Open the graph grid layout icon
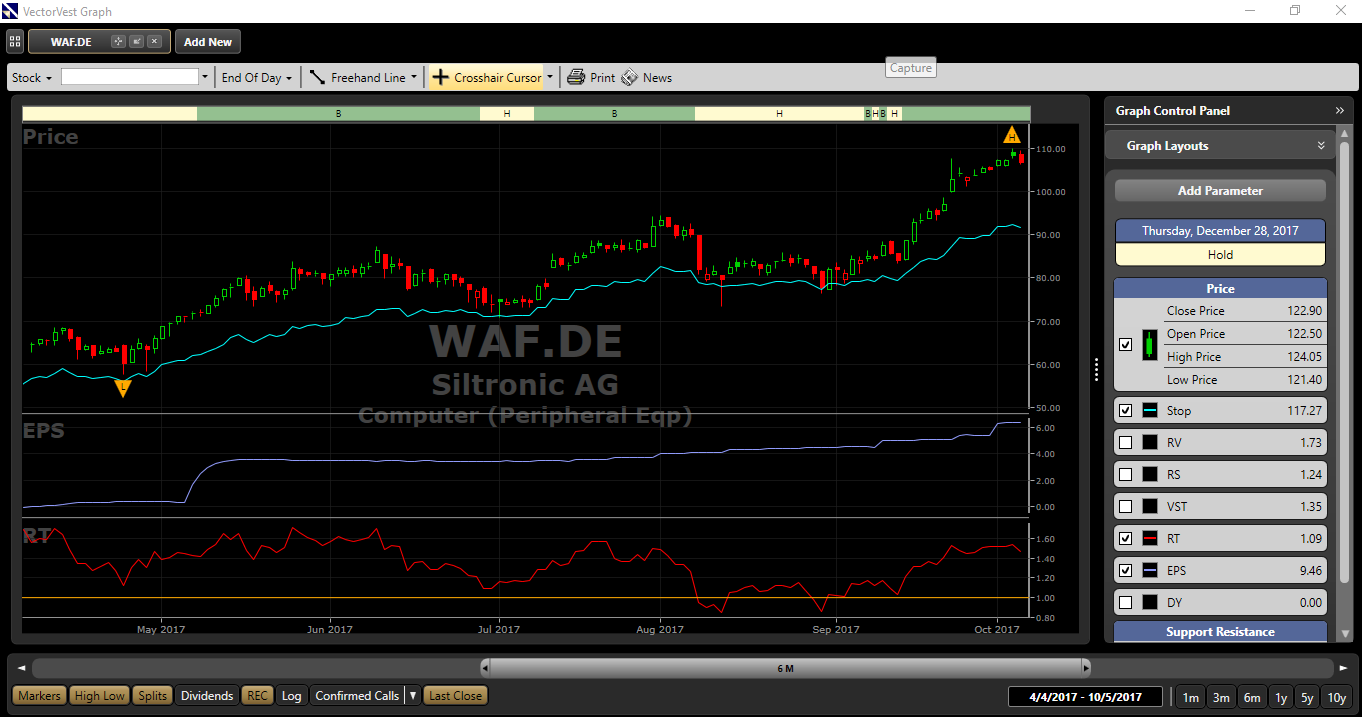Viewport: 1362px width, 717px height. pos(15,42)
